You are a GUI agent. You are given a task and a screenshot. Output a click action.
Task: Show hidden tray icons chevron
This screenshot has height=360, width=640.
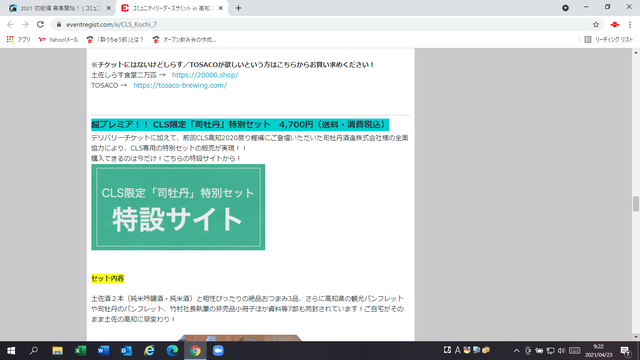coord(517,351)
